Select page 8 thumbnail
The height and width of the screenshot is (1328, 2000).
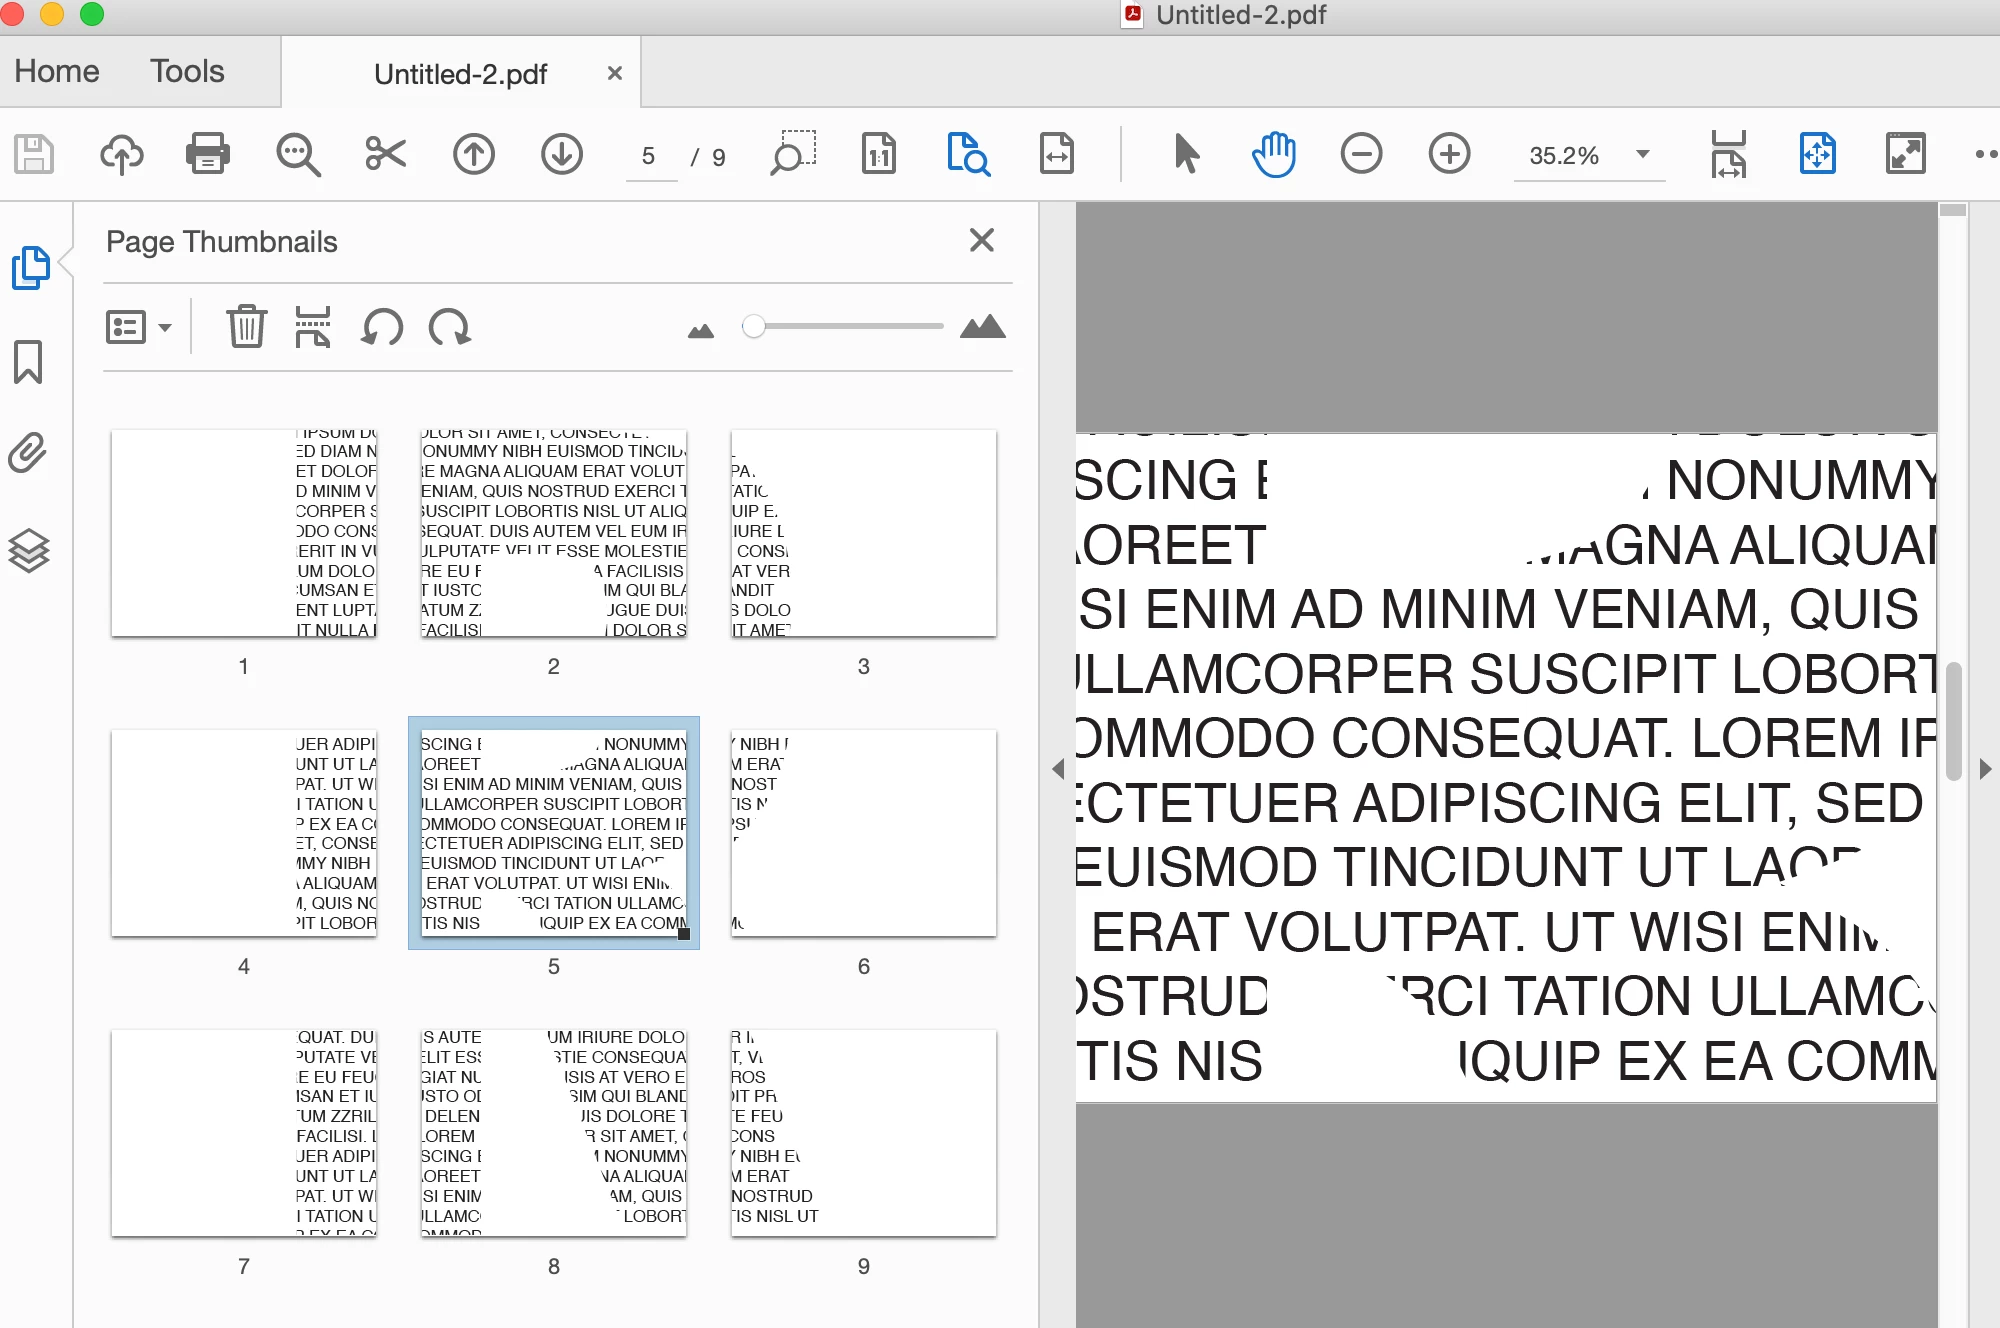click(553, 1133)
